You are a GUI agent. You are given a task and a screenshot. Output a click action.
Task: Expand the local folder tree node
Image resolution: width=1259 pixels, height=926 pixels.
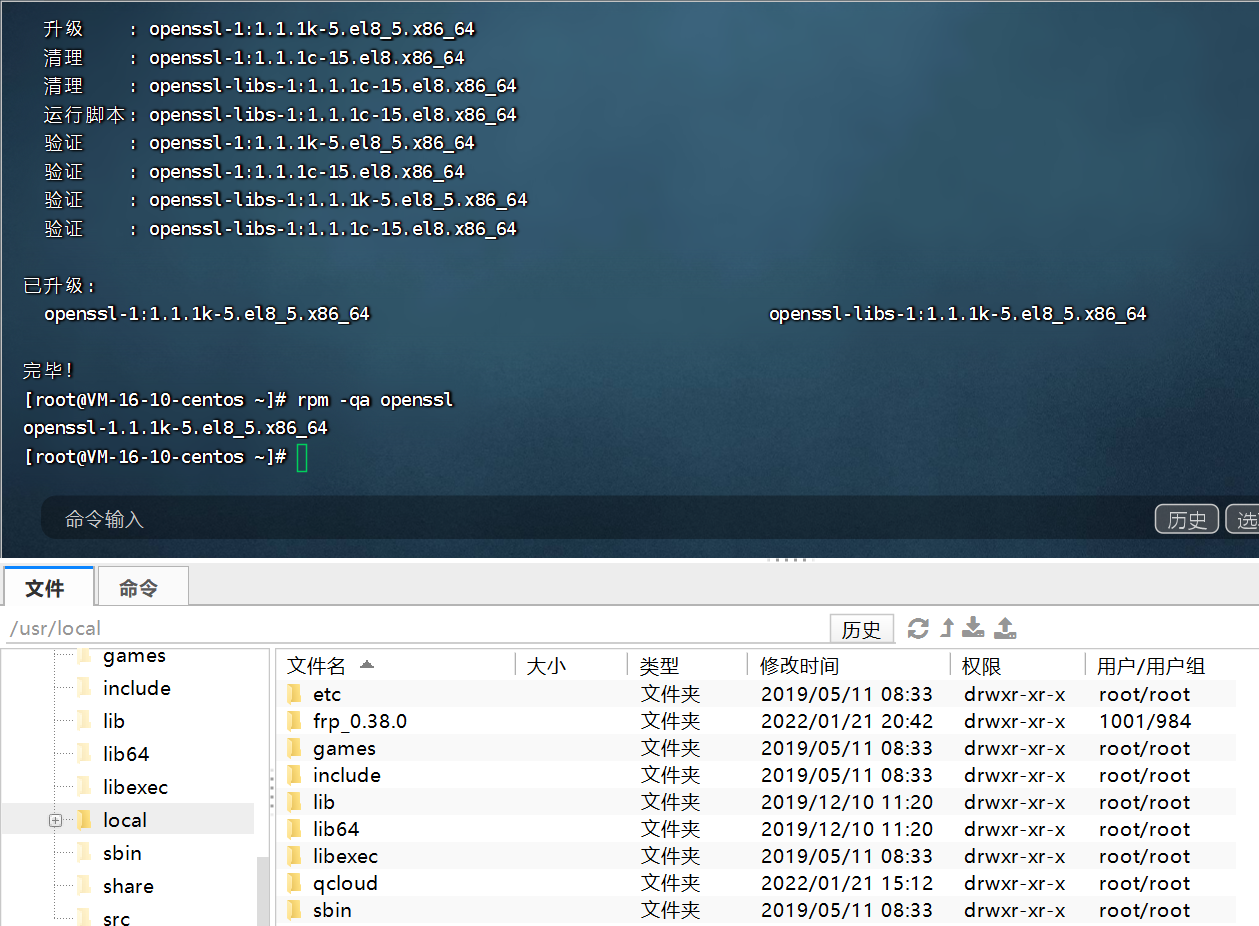tap(55, 820)
